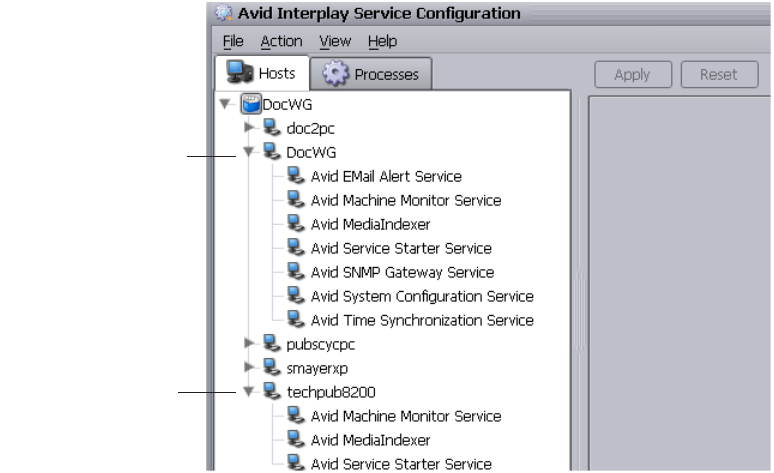Image resolution: width=774 pixels, height=473 pixels.
Task: Select Avid SNMP Gateway Service text
Action: (403, 273)
